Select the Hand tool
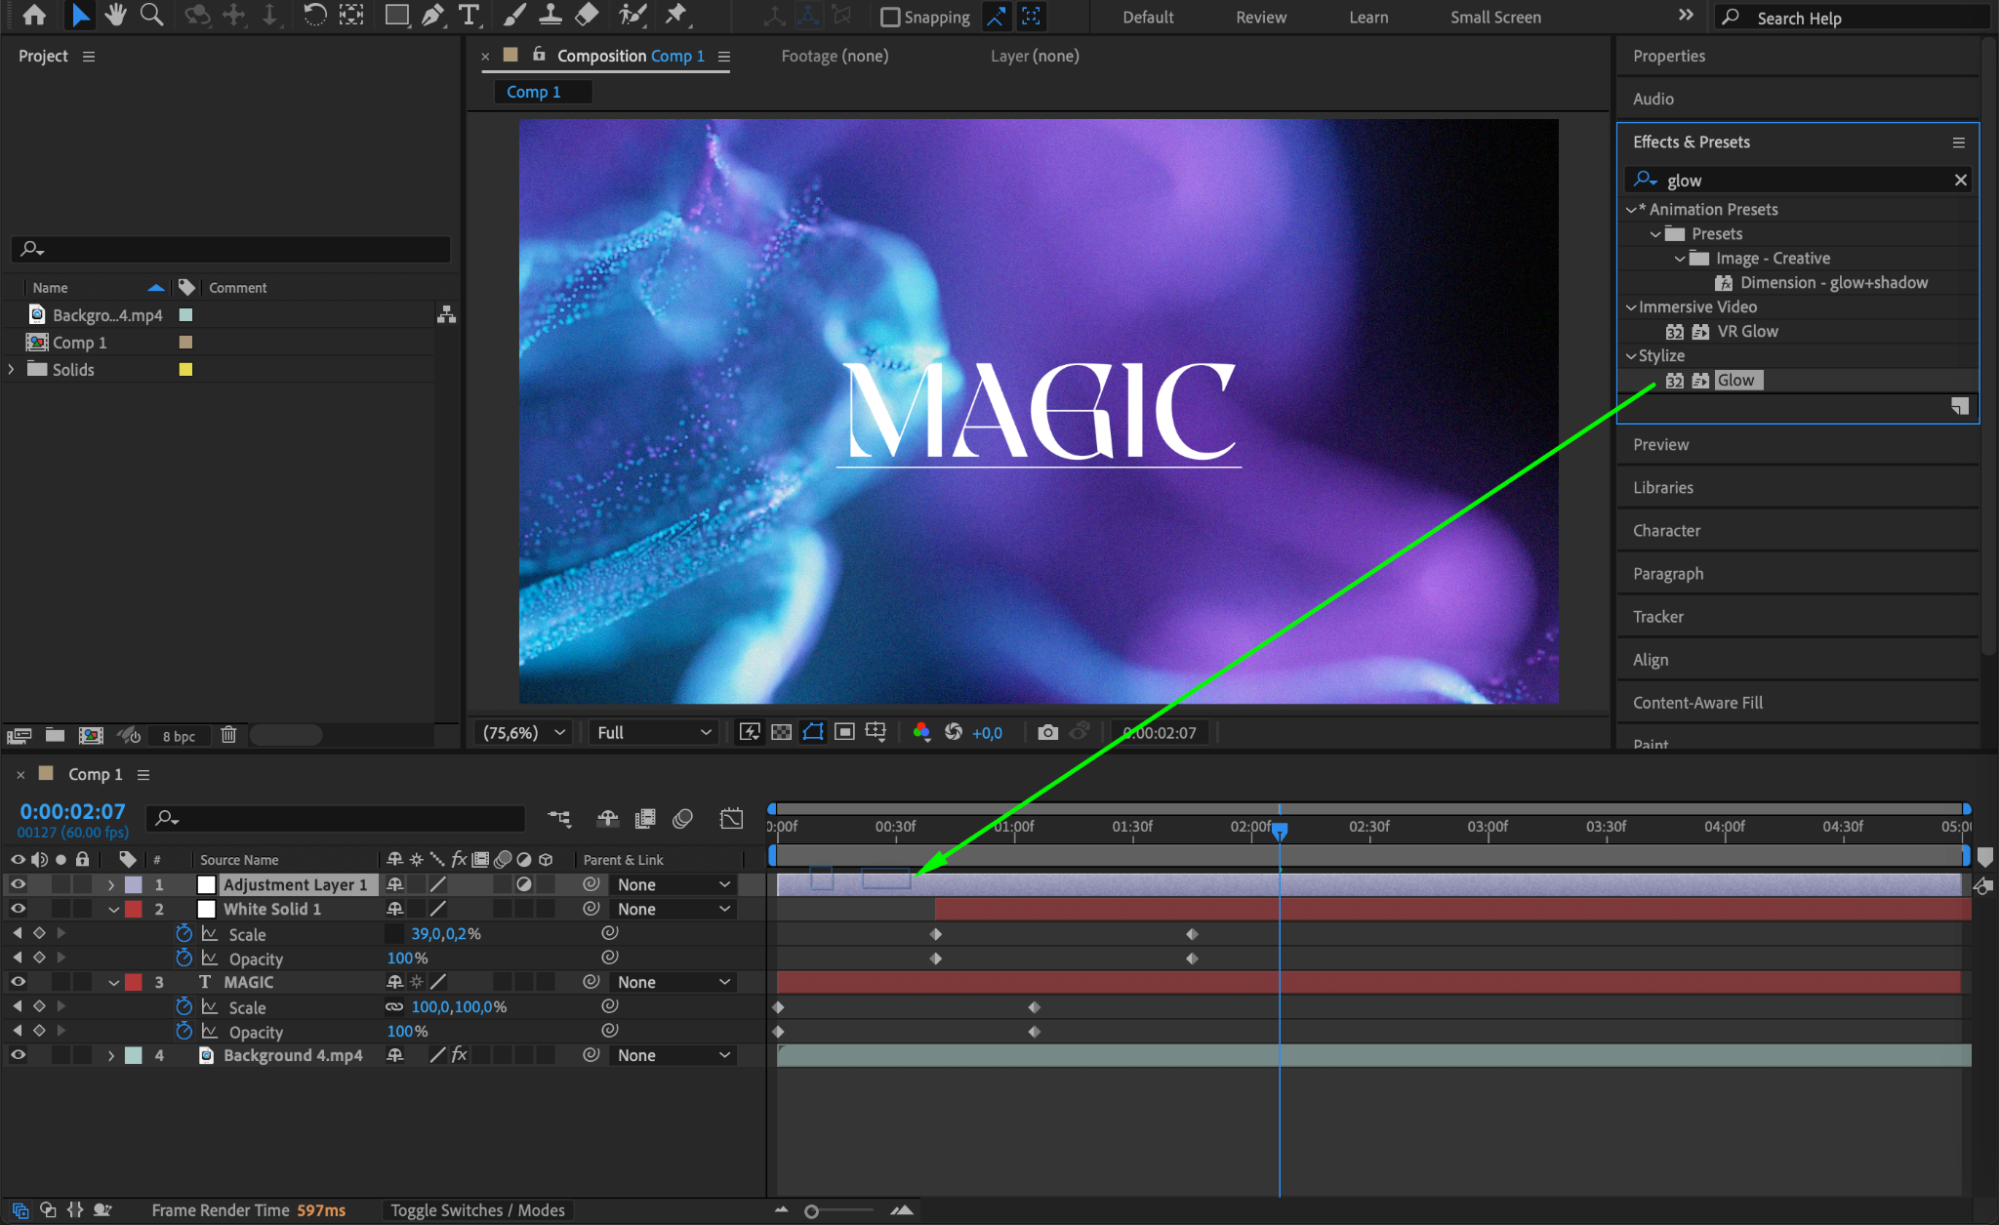This screenshot has height=1225, width=1999. (x=116, y=15)
